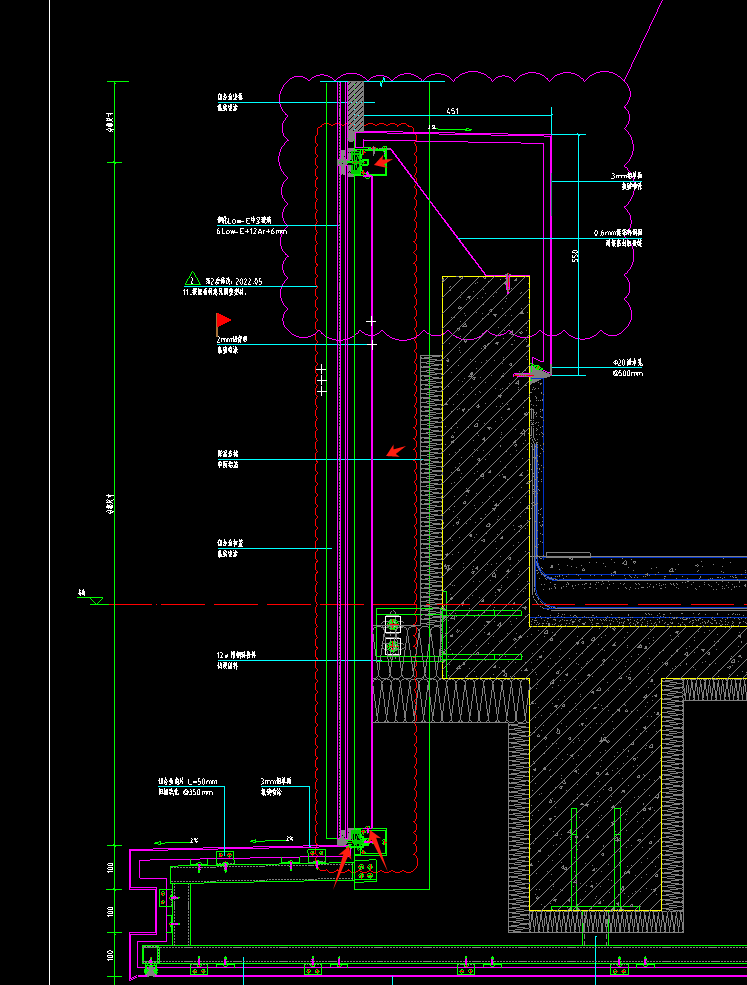This screenshot has height=985, width=747.
Task: Click the 2022.05 revision note text
Action: pyautogui.click(x=233, y=281)
